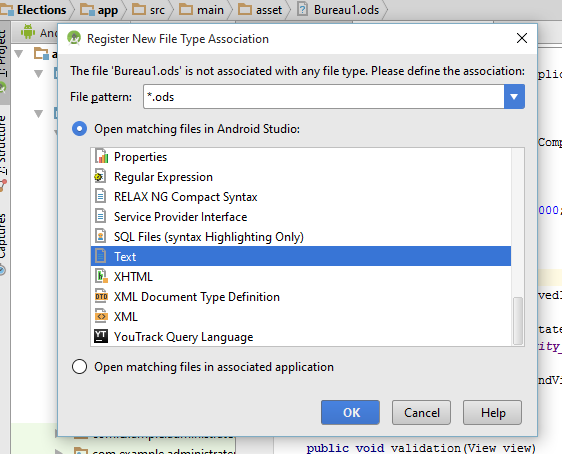This screenshot has height=454, width=562.
Task: Collapse the third project tree arrow
Action: (x=38, y=114)
